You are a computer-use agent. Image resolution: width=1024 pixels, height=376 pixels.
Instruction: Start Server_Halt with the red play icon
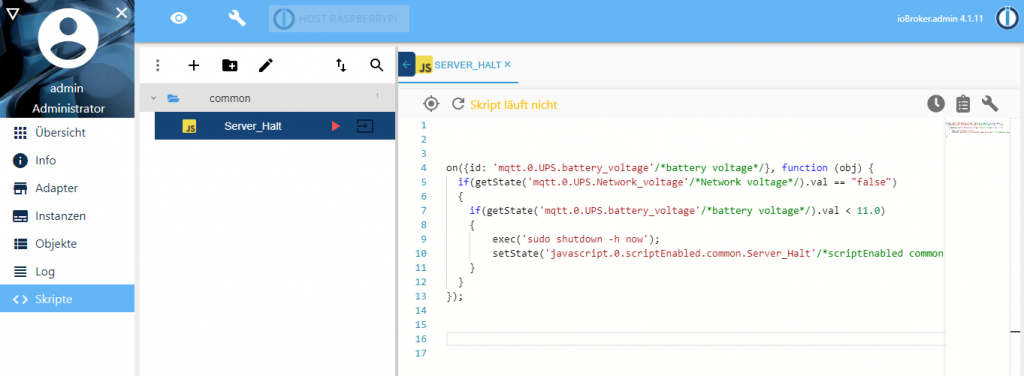(336, 126)
